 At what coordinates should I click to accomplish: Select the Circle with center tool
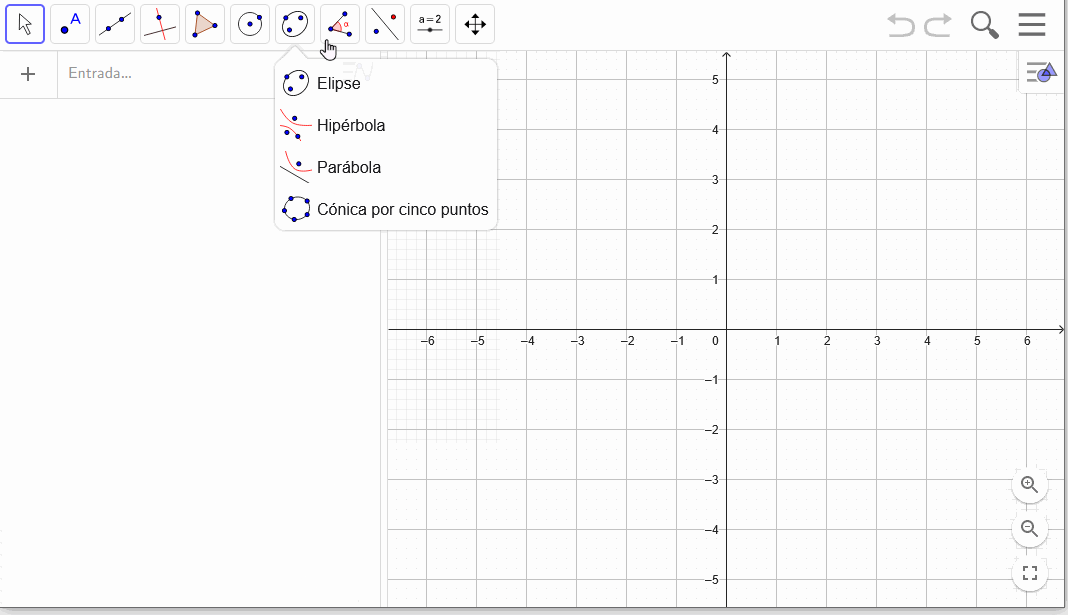tap(250, 25)
